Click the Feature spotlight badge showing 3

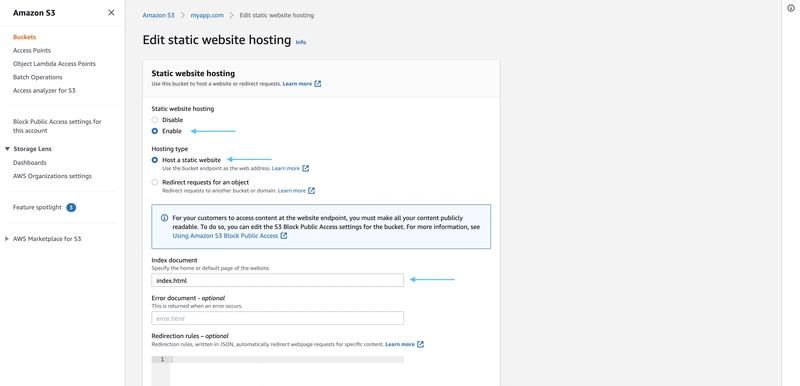click(71, 208)
